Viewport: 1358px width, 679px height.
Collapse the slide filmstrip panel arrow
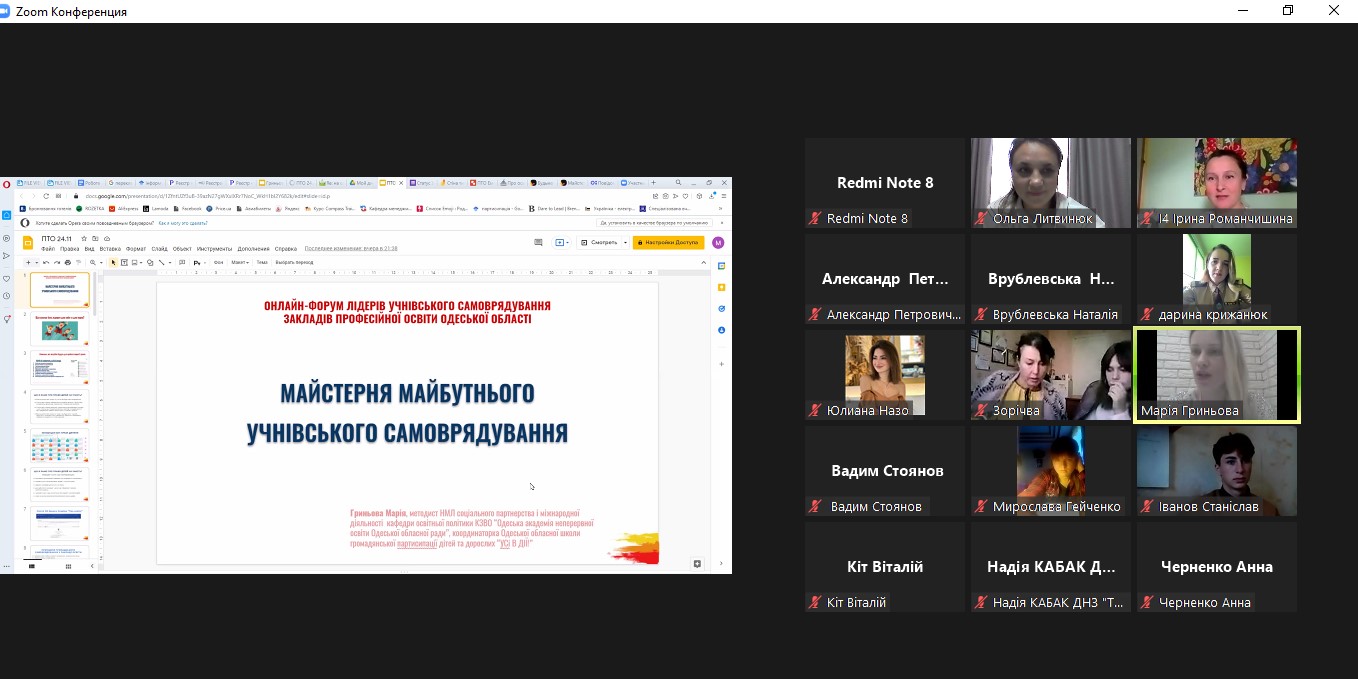pyautogui.click(x=91, y=565)
